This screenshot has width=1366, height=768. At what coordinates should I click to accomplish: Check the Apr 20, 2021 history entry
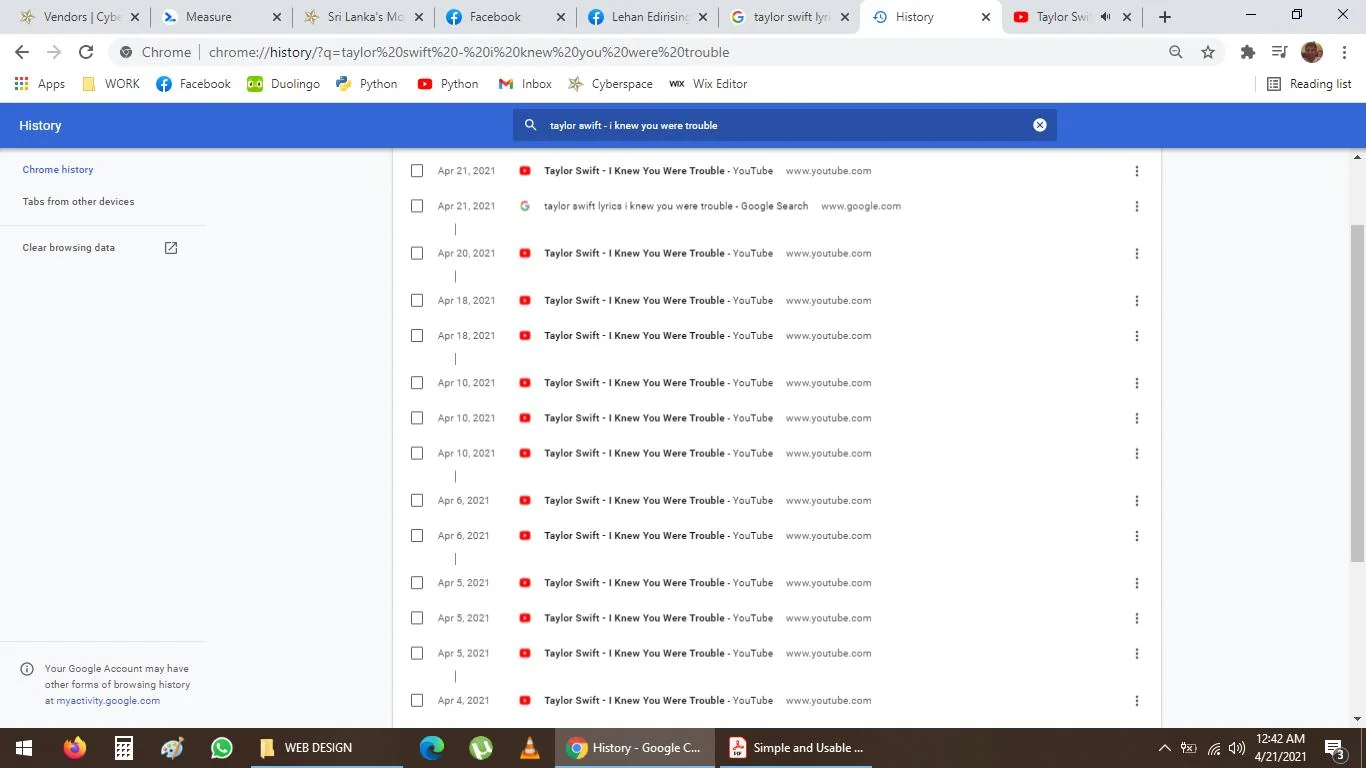click(x=417, y=253)
